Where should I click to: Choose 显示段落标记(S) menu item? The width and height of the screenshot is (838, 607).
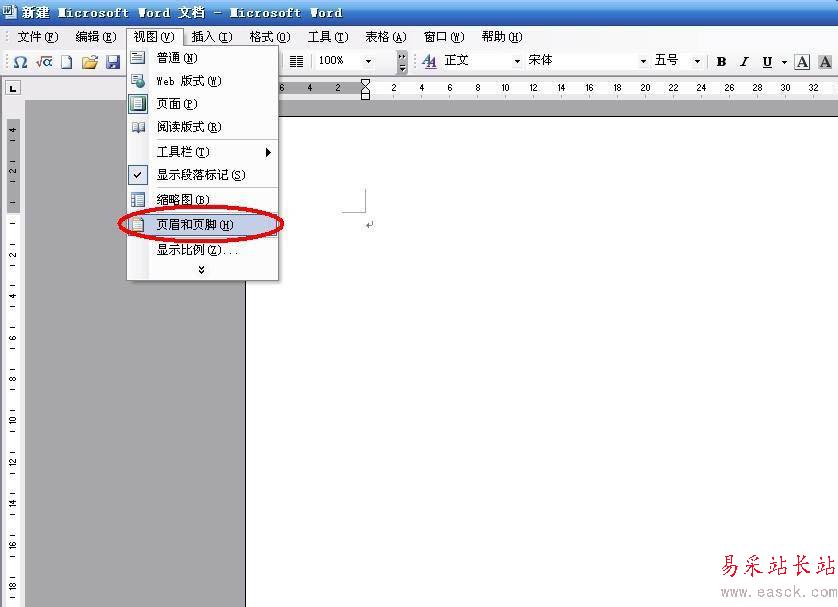point(203,175)
